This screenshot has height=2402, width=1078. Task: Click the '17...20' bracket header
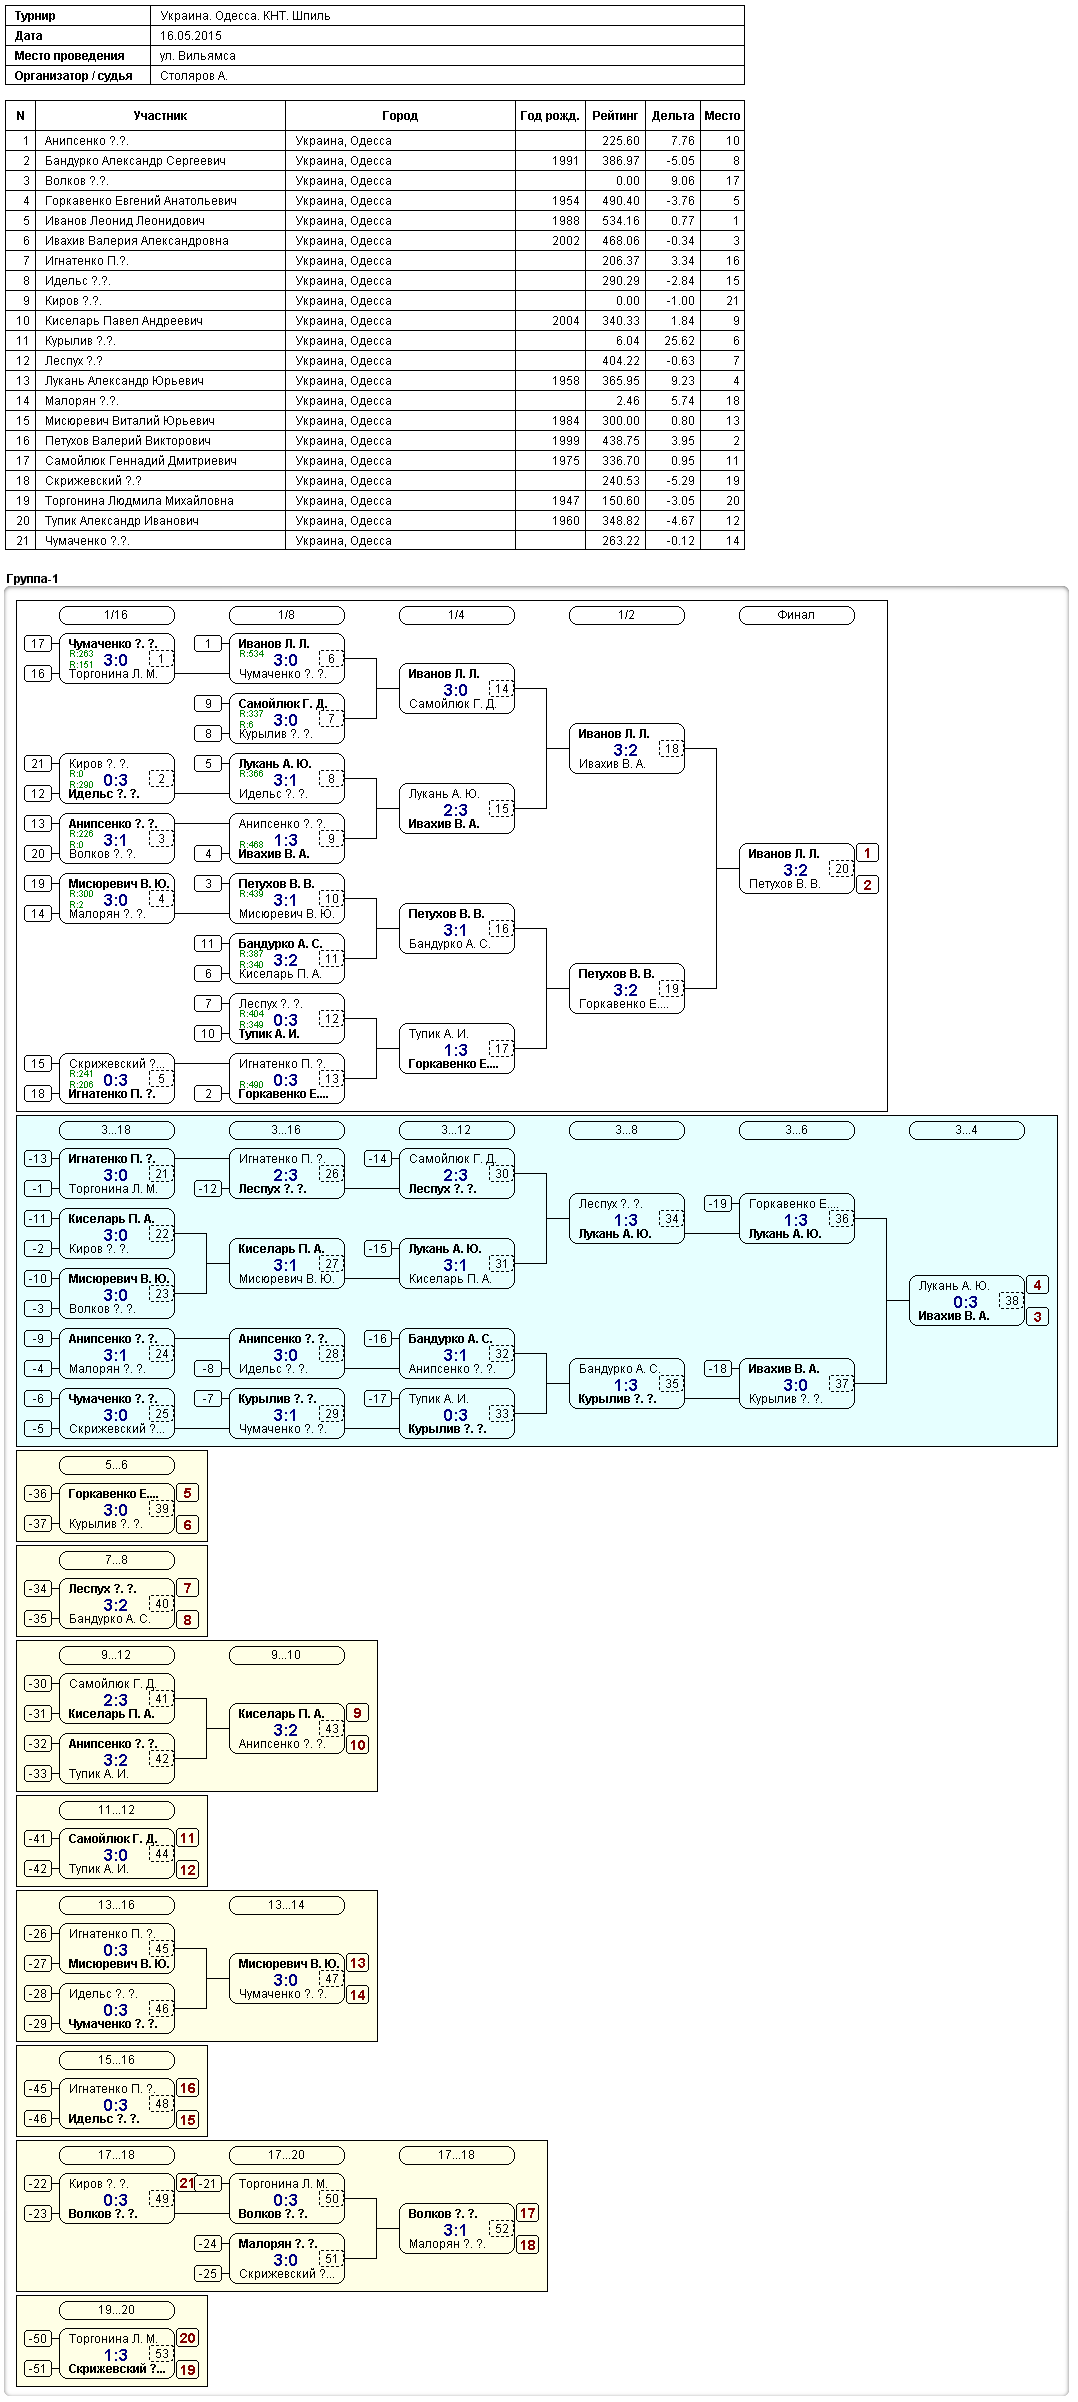tap(287, 2155)
